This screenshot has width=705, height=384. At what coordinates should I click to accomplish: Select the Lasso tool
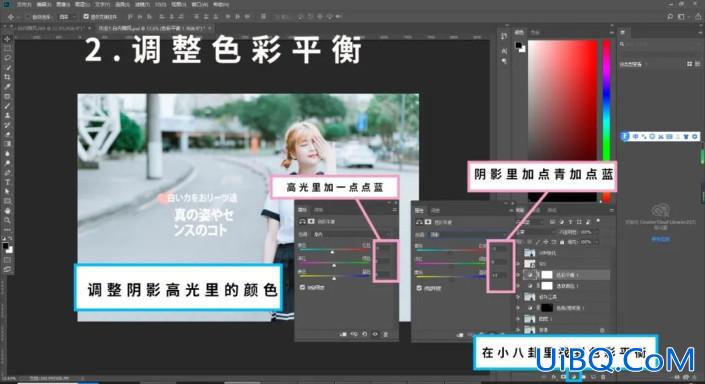(7, 58)
